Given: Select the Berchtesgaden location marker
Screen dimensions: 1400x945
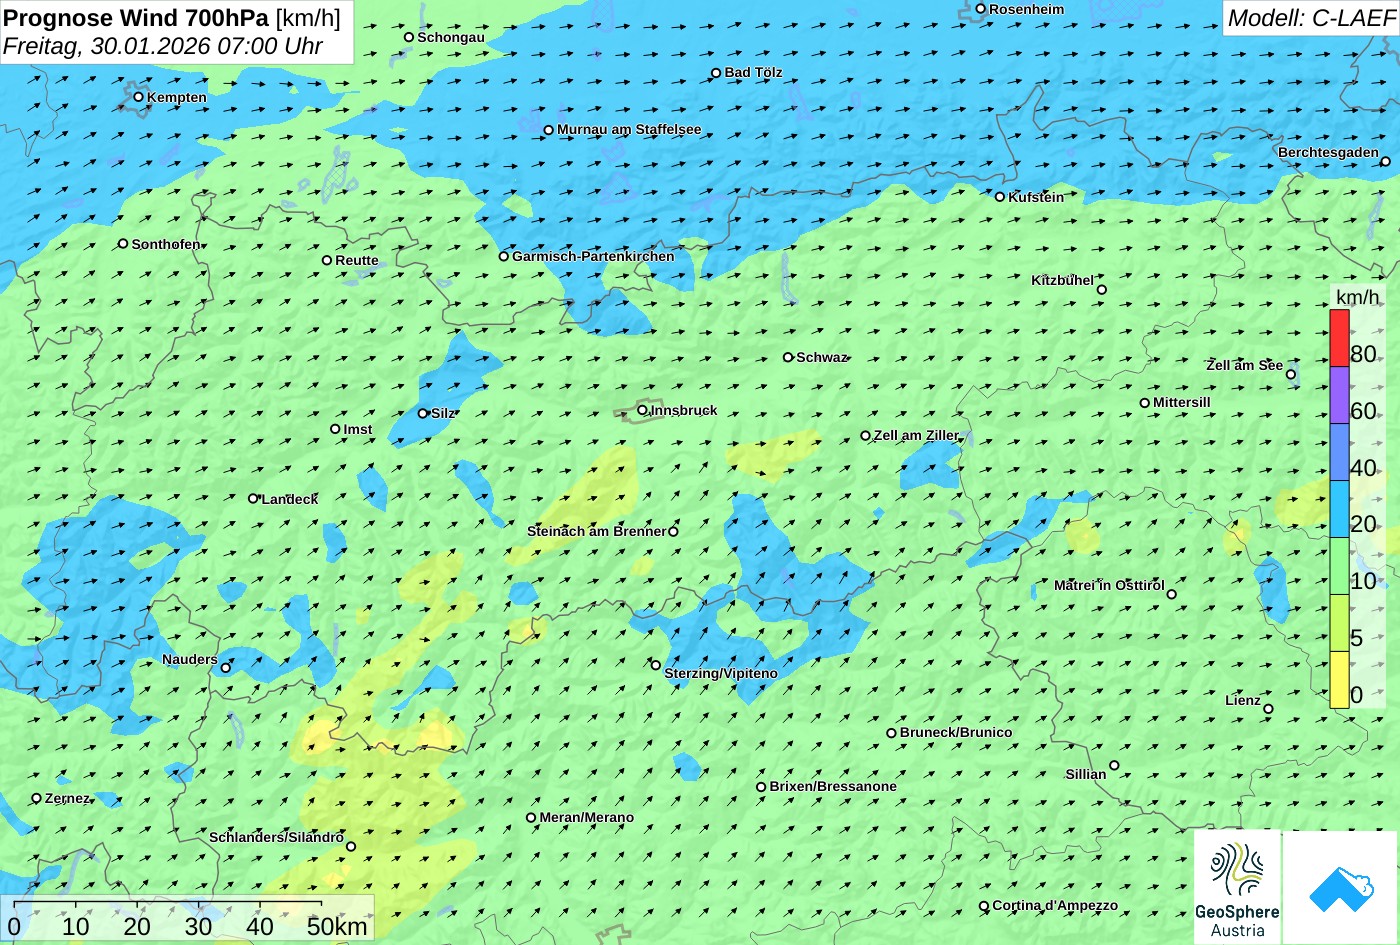Looking at the screenshot, I should 1386,161.
